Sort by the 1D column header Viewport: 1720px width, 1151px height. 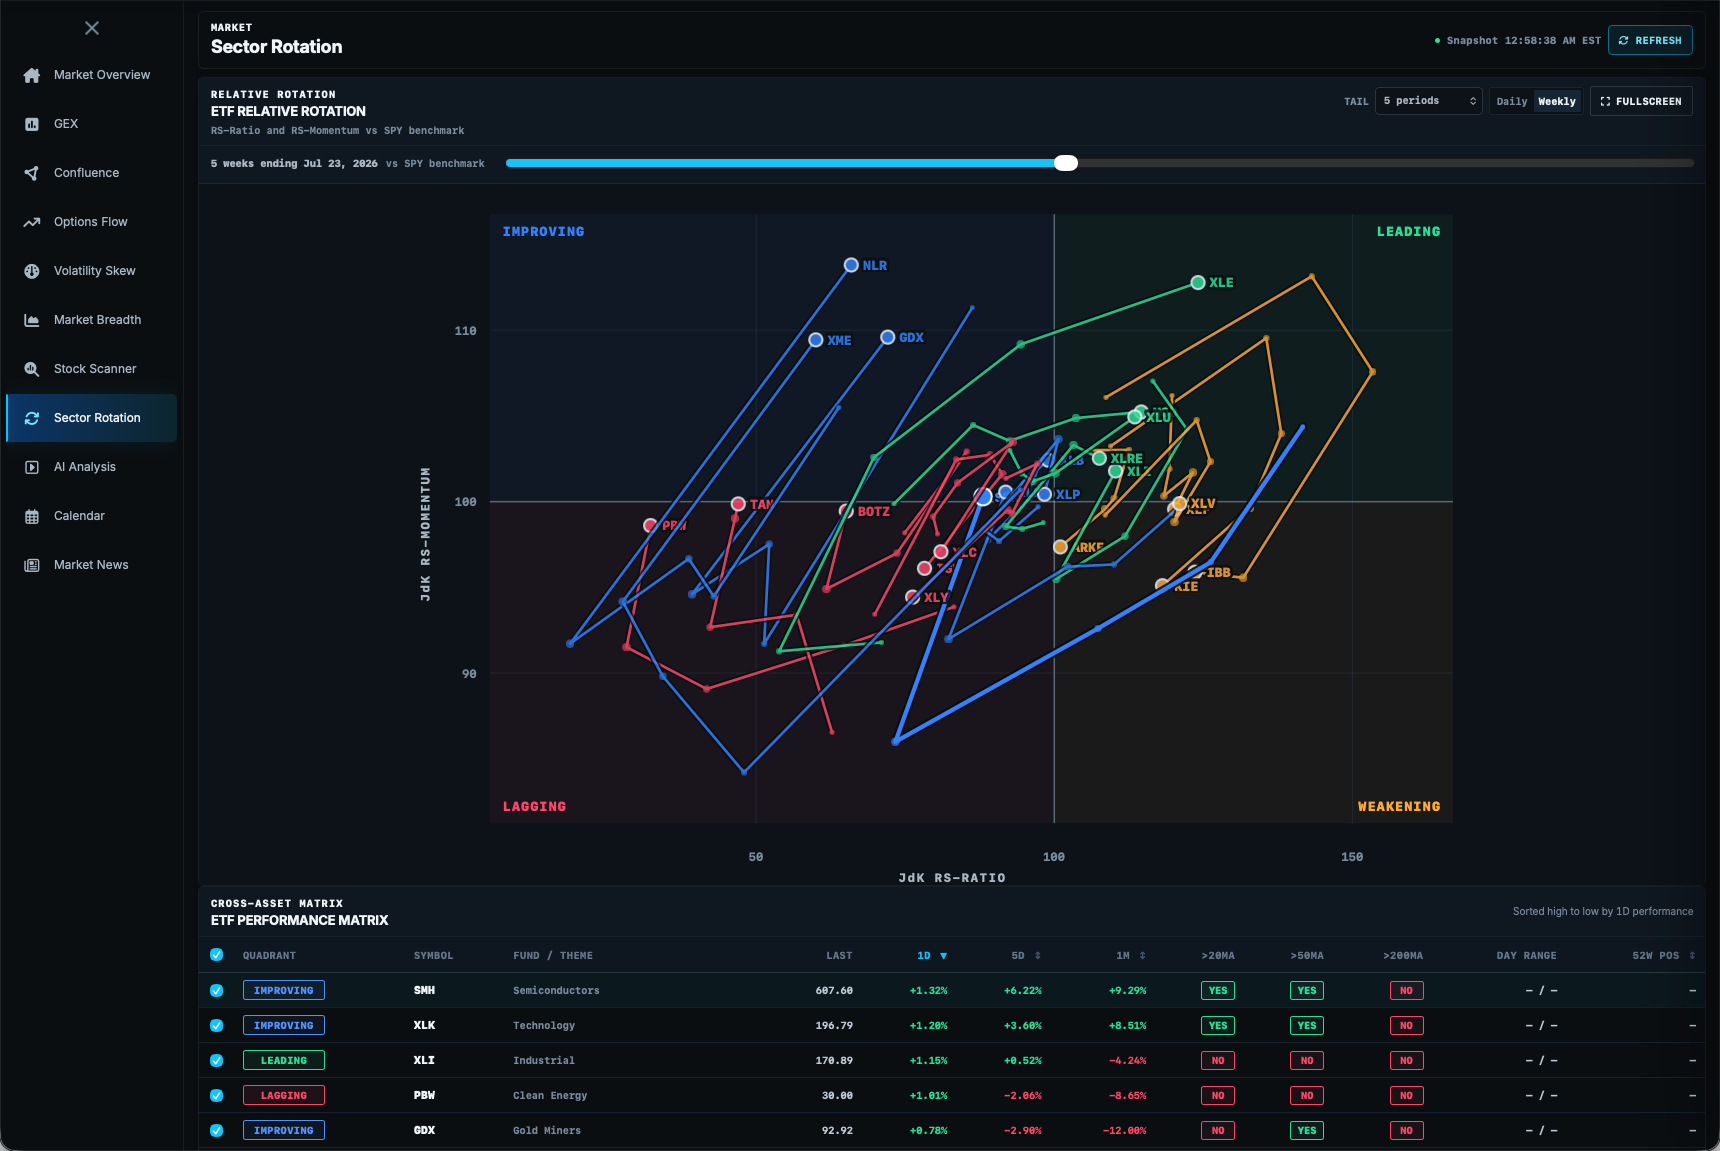pos(931,956)
